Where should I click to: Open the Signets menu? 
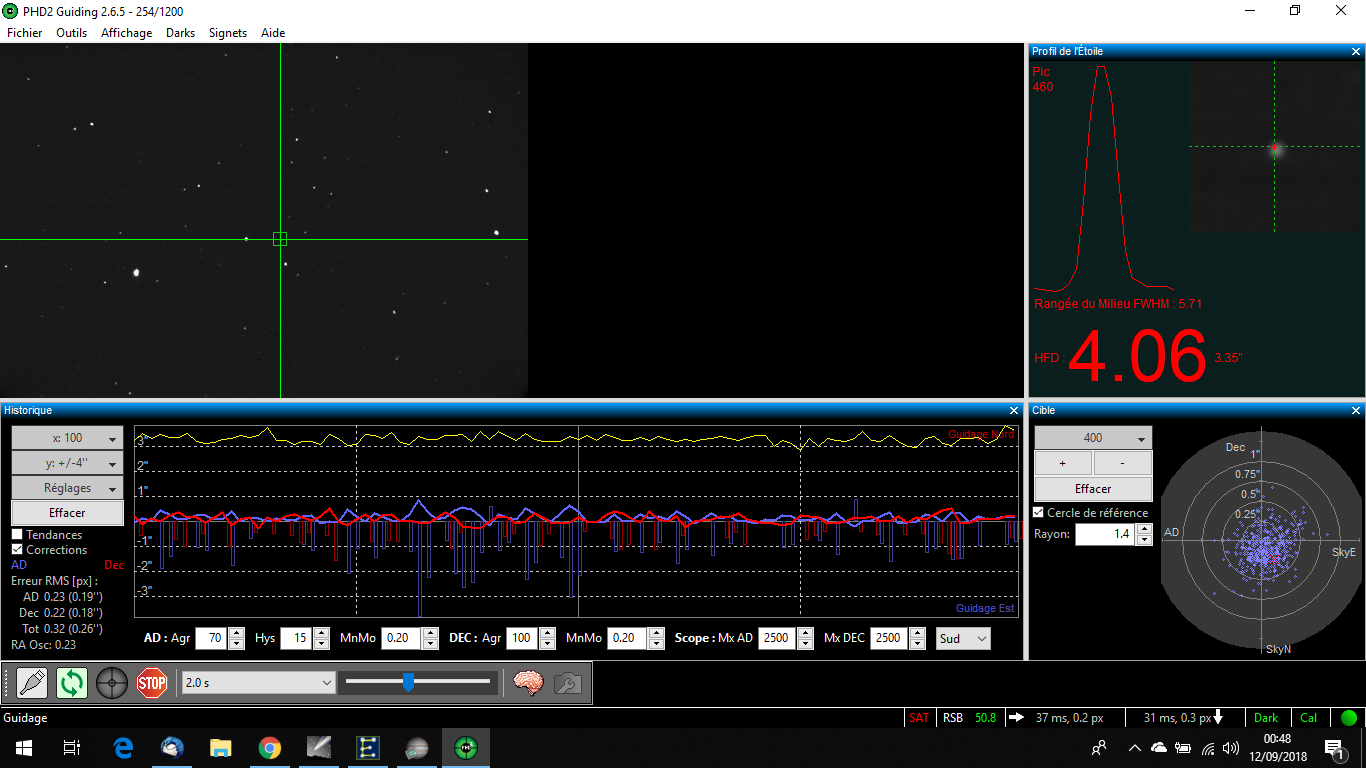(x=228, y=33)
